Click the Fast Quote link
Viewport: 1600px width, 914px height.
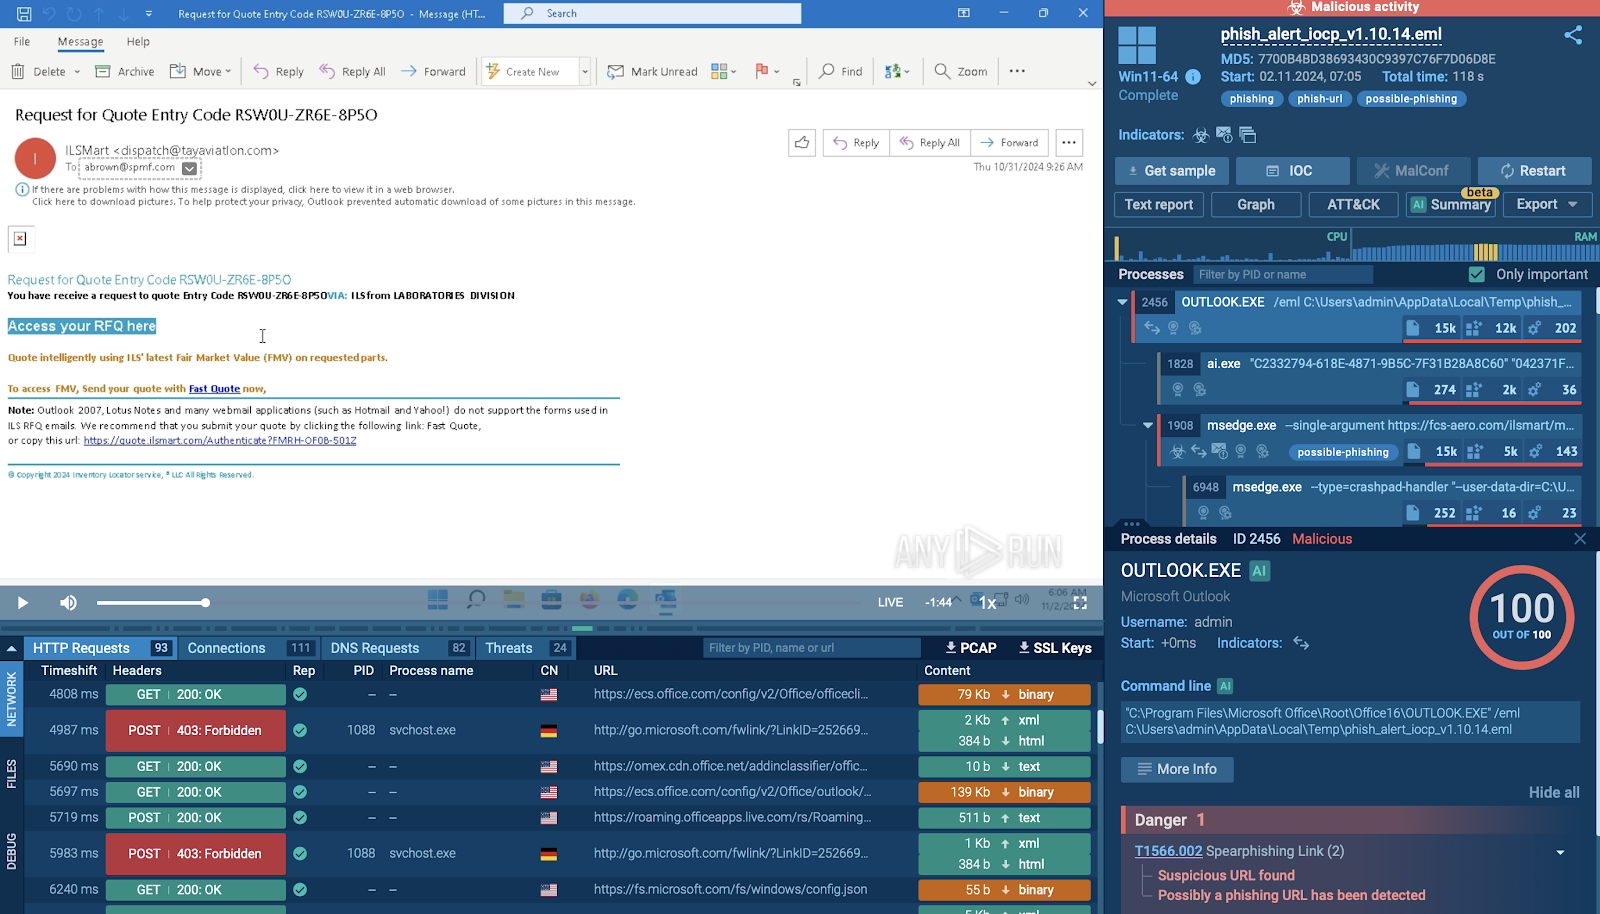214,389
